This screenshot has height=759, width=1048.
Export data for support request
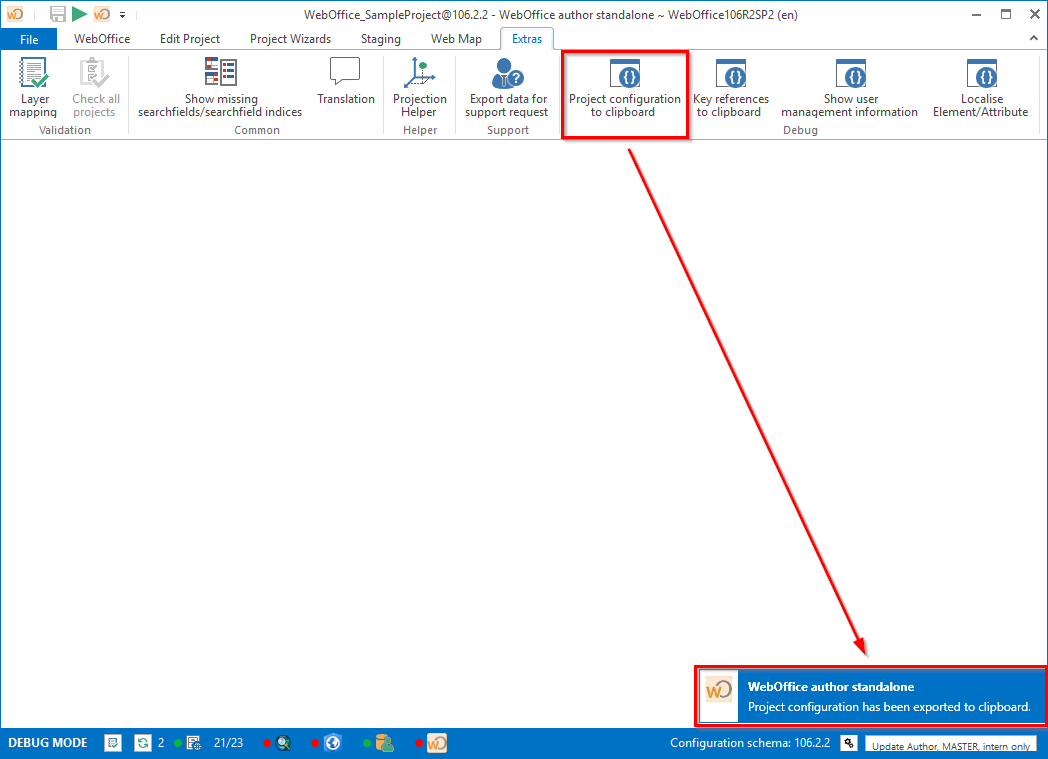(506, 90)
